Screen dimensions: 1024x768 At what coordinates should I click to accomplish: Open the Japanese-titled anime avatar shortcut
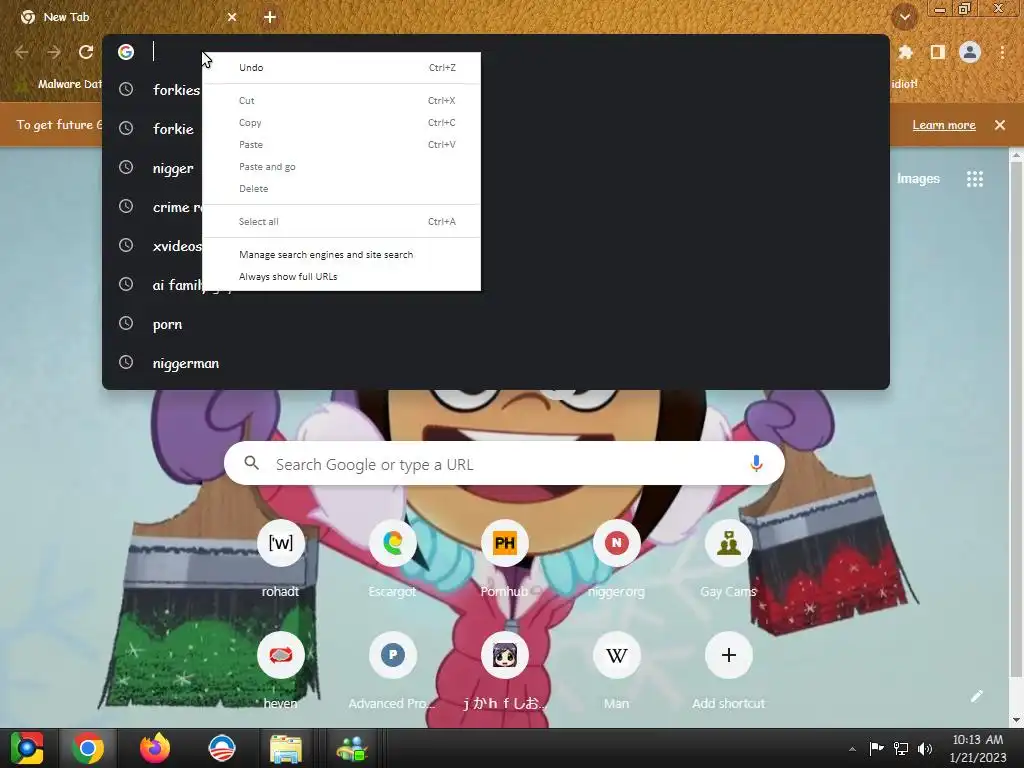point(504,655)
